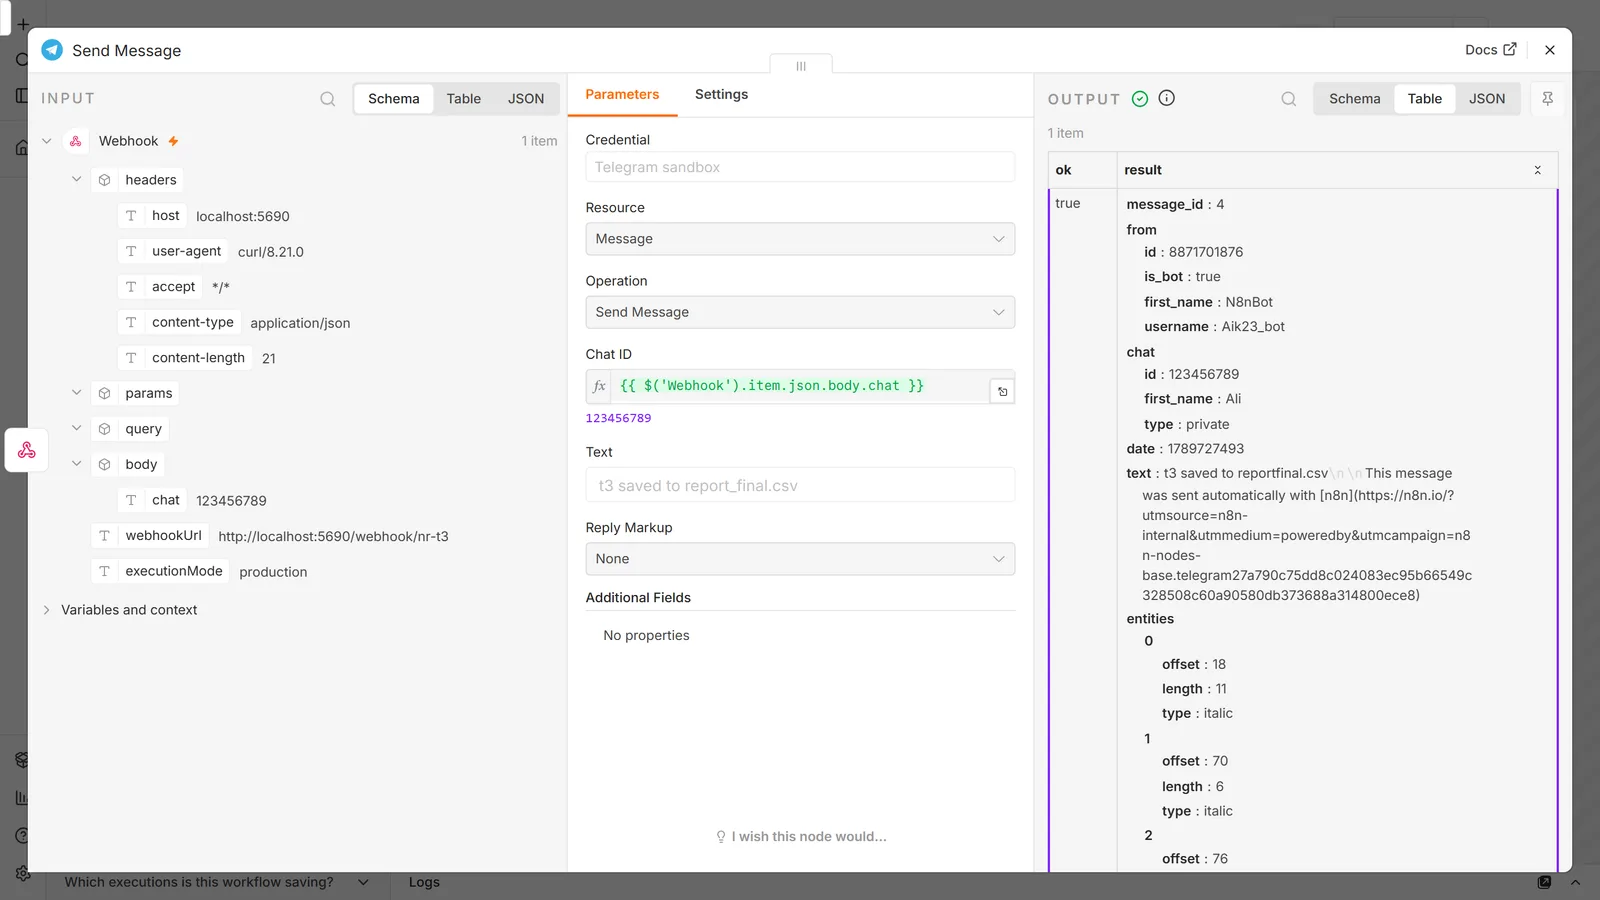1600x900 pixels.
Task: Switch input view to Table
Action: coord(463,99)
